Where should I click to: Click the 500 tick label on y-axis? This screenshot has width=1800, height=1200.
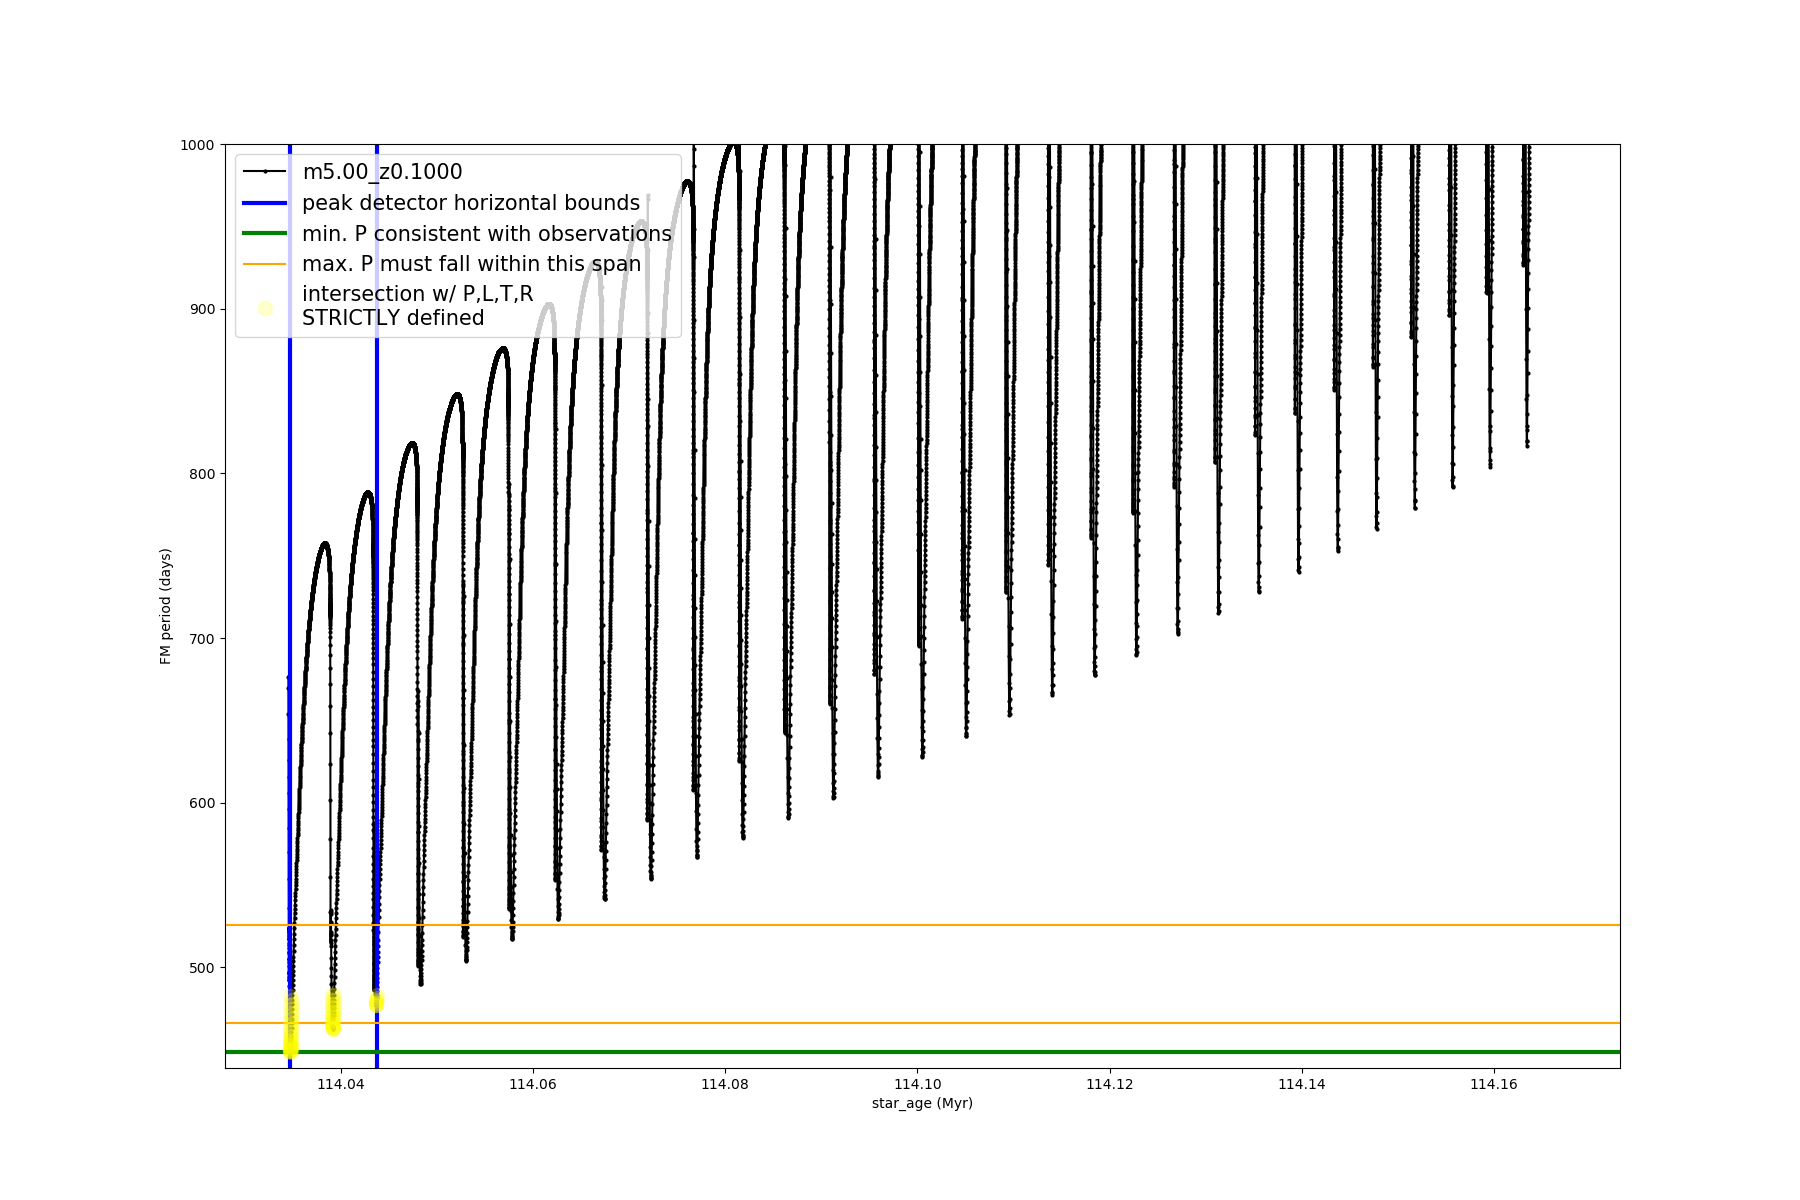tap(201, 968)
